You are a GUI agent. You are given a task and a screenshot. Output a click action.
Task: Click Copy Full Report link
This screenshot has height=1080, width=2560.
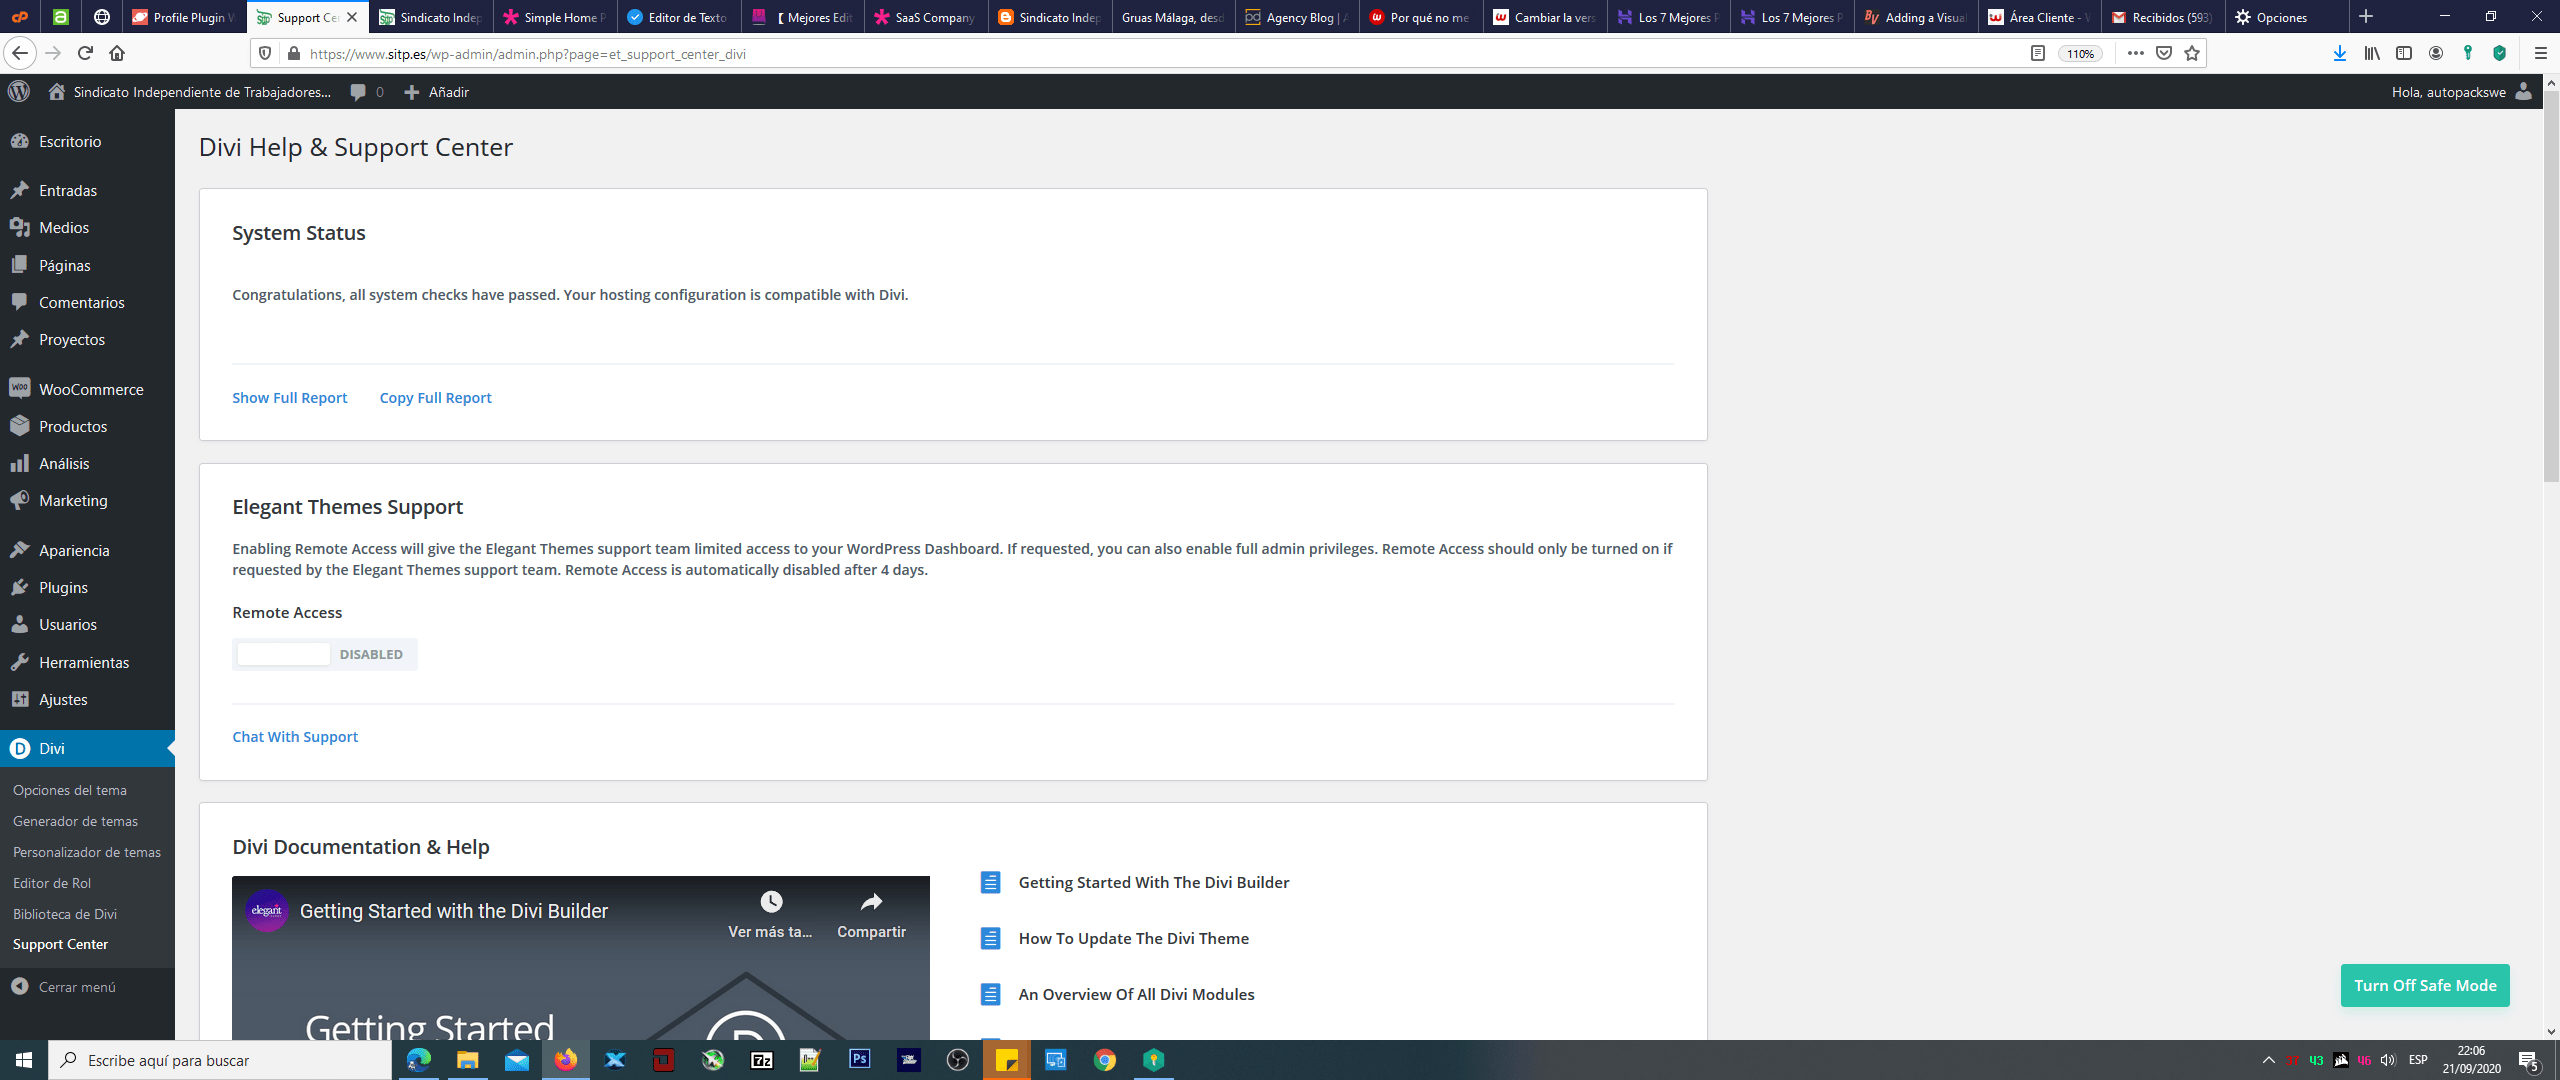pos(436,398)
